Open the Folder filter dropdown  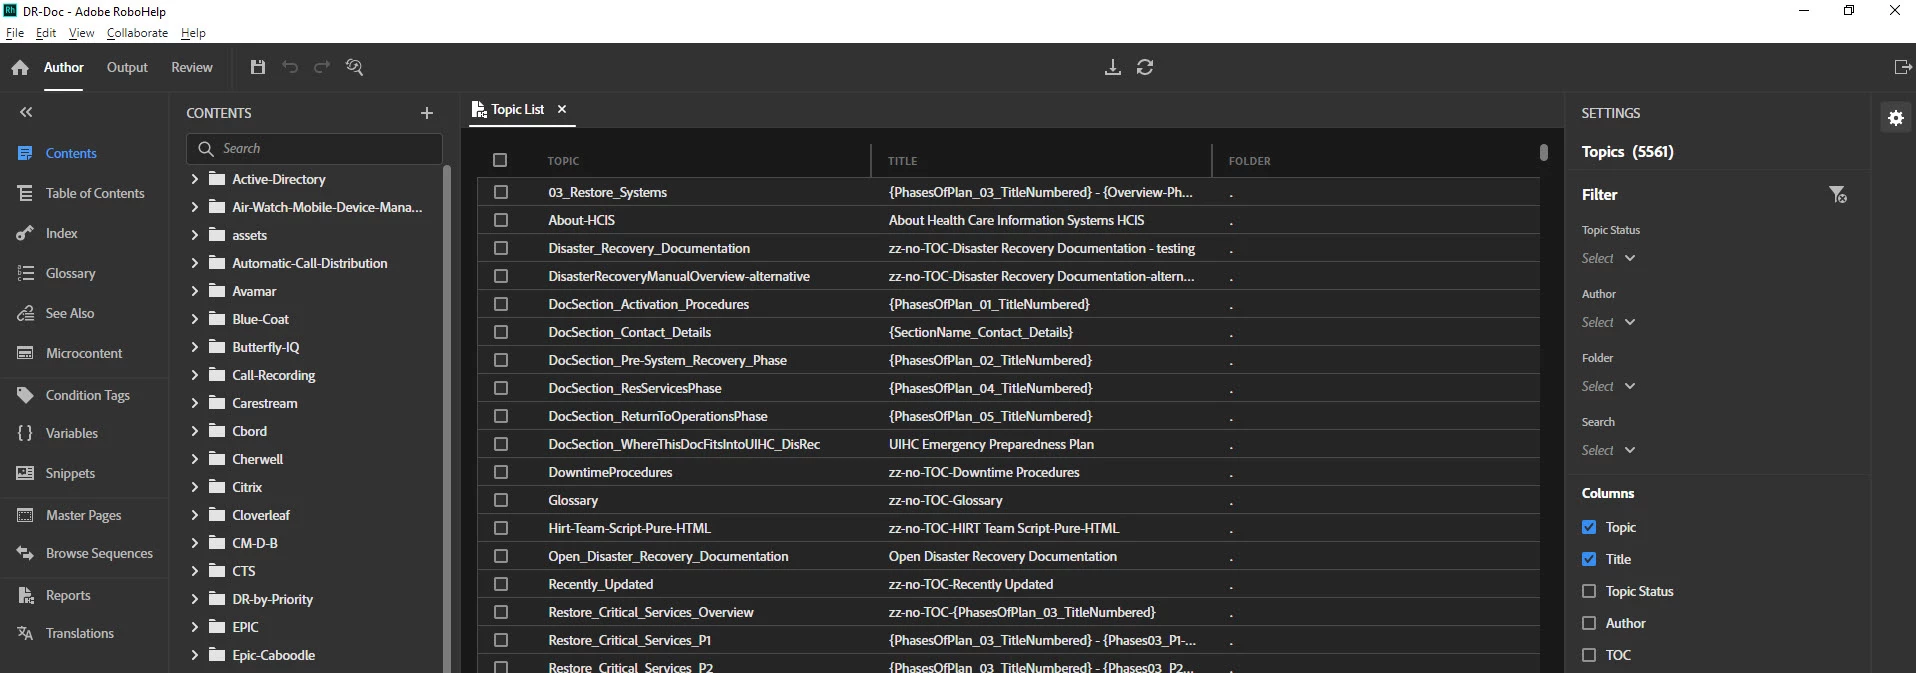tap(1608, 386)
